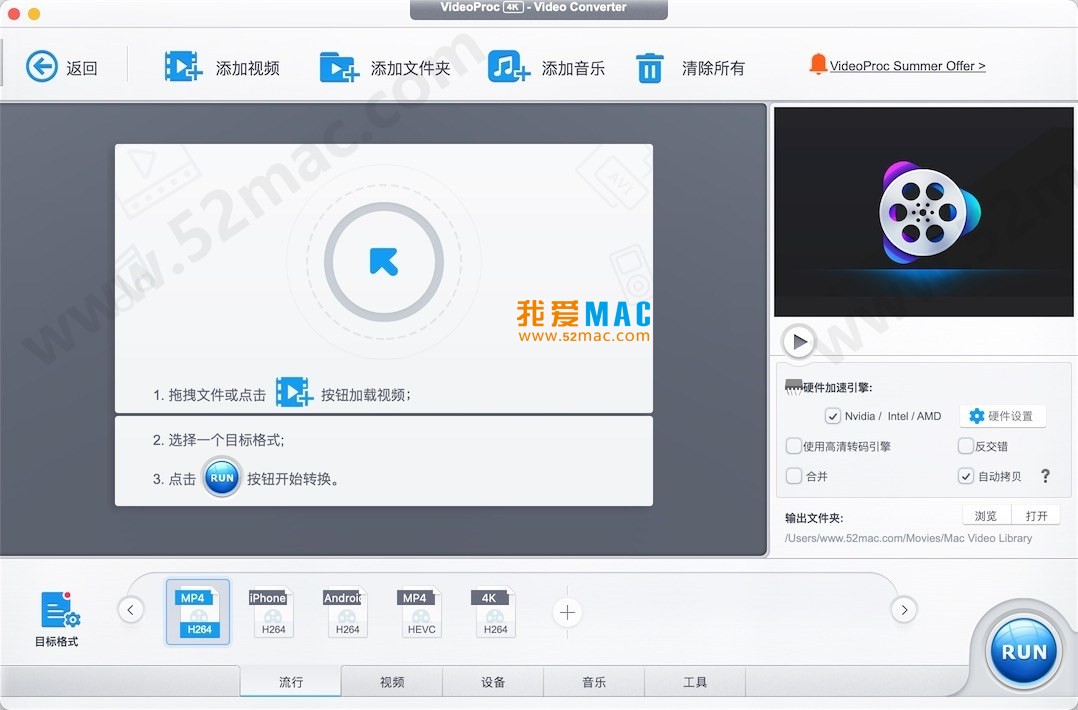
Task: Click the 添加视频 add video icon in the toolbar
Action: click(x=184, y=67)
